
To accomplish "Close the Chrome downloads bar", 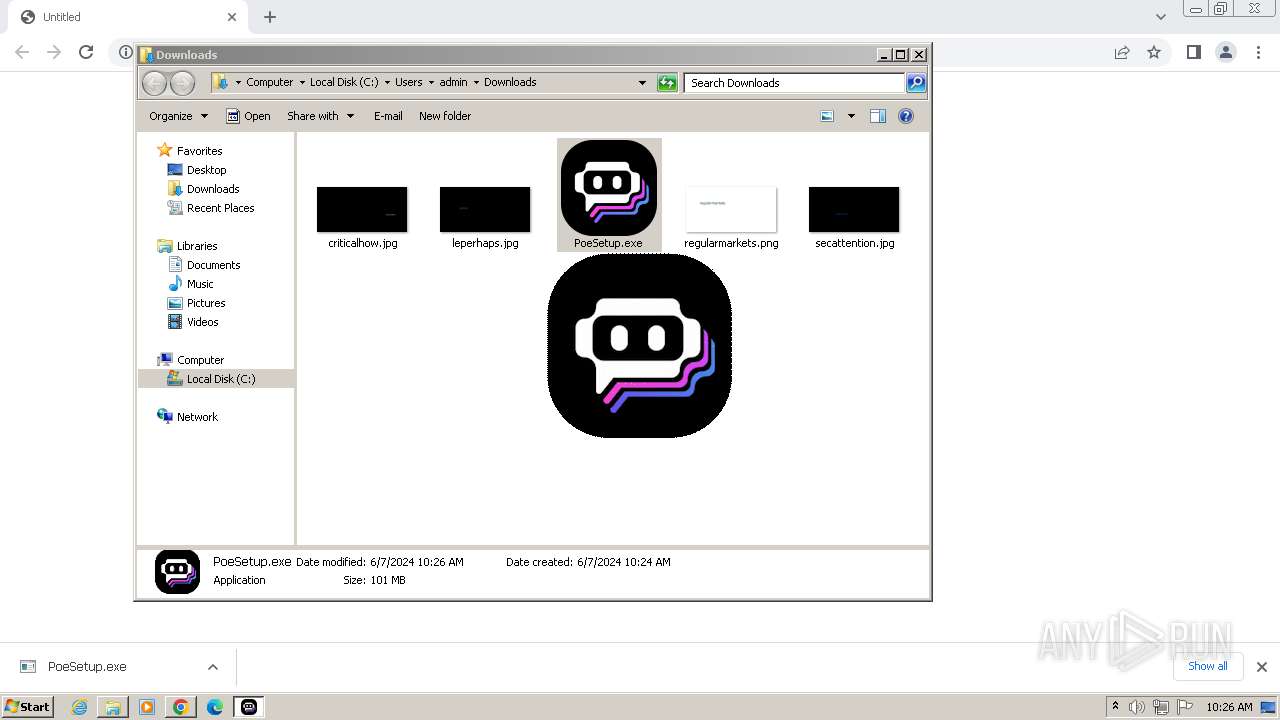I will pyautogui.click(x=1261, y=667).
